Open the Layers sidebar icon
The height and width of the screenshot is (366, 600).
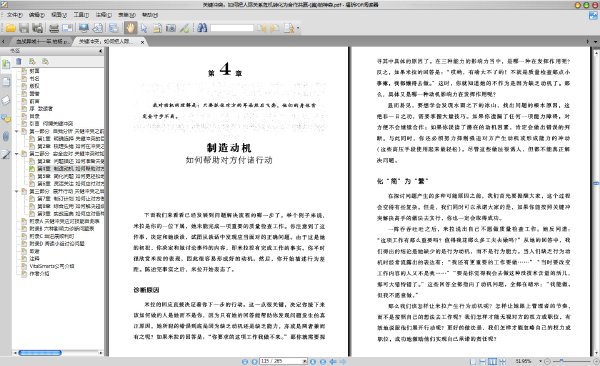point(6,100)
